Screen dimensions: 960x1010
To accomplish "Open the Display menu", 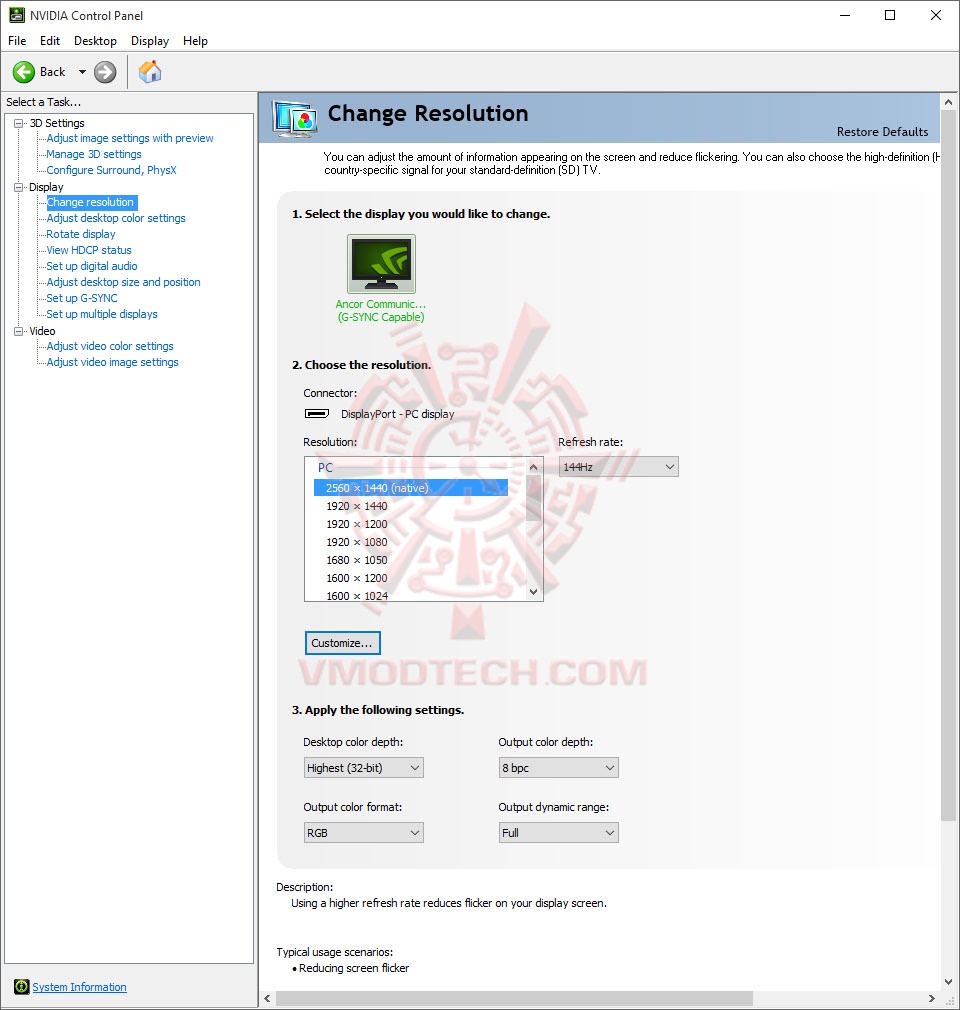I will tap(149, 41).
